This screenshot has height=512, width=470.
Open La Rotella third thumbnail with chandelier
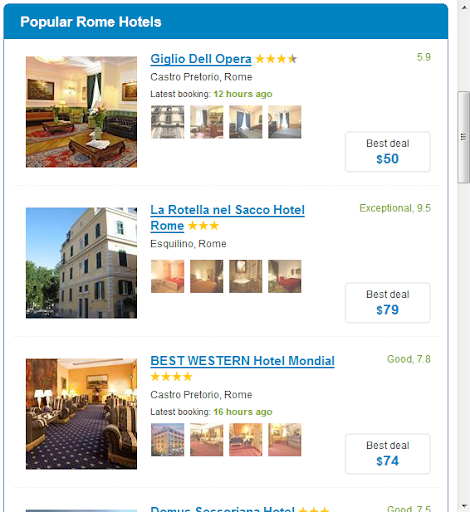point(246,277)
